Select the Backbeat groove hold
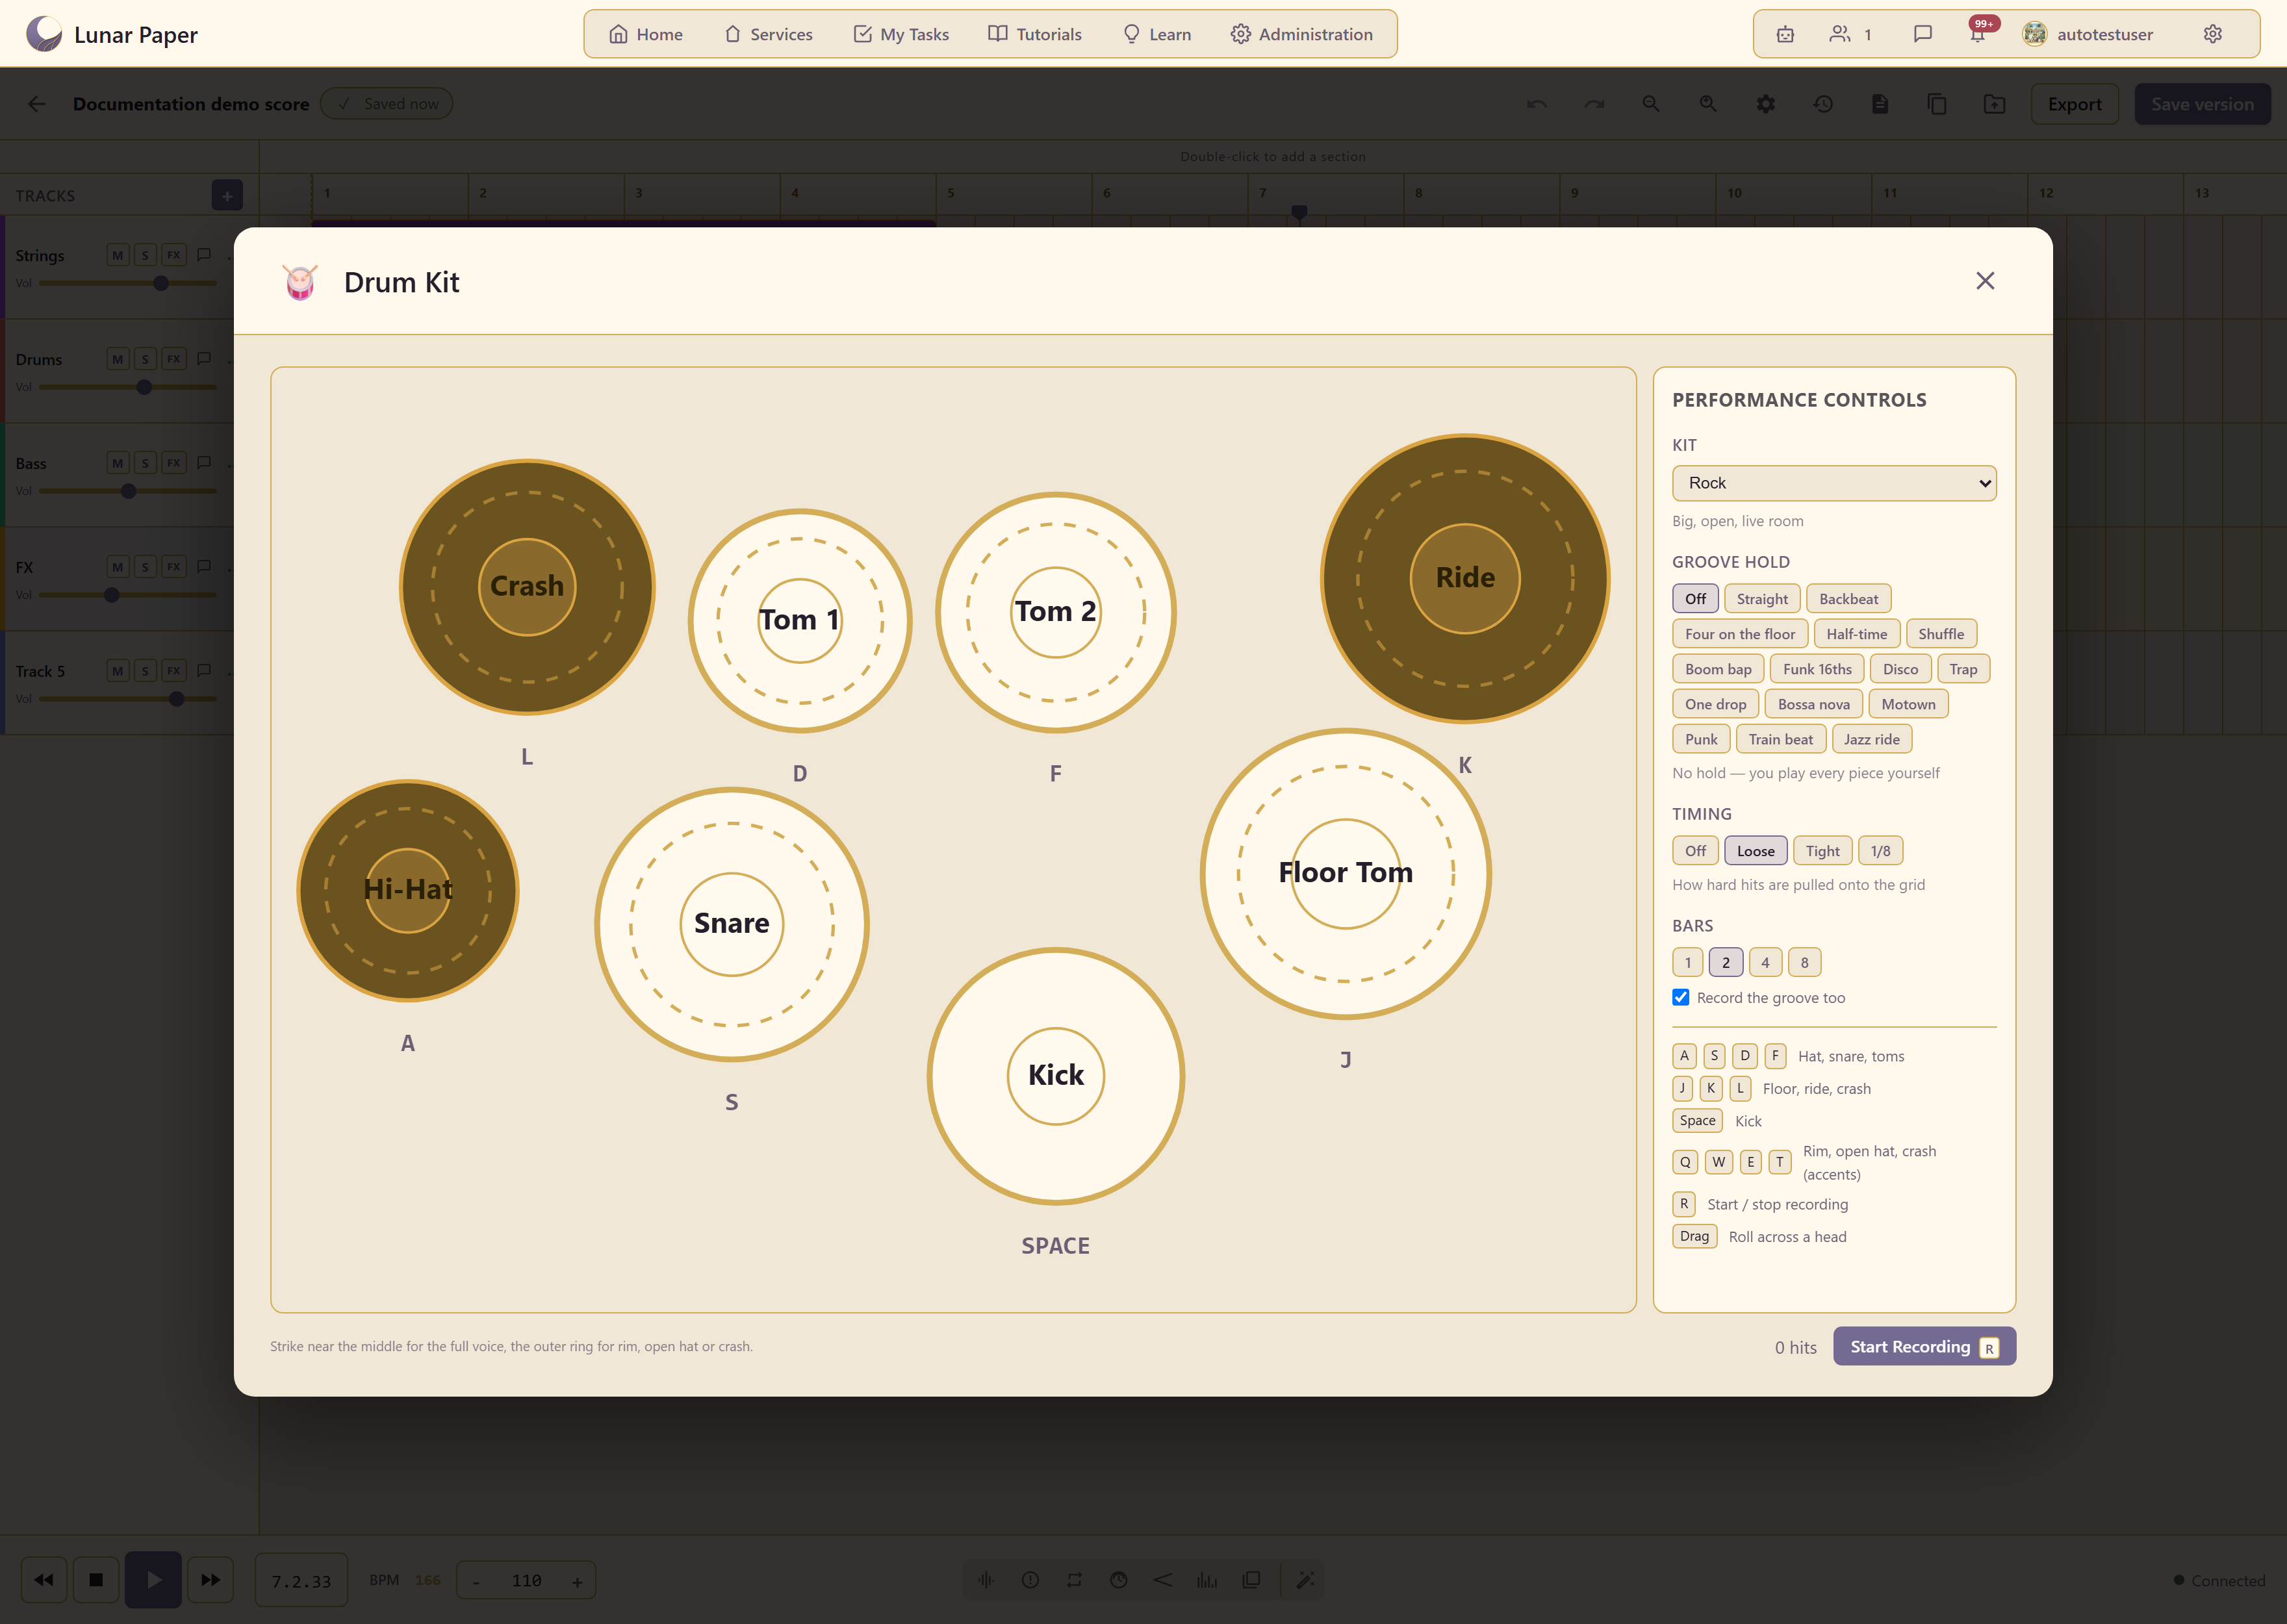The height and width of the screenshot is (1624, 2287). (1848, 599)
